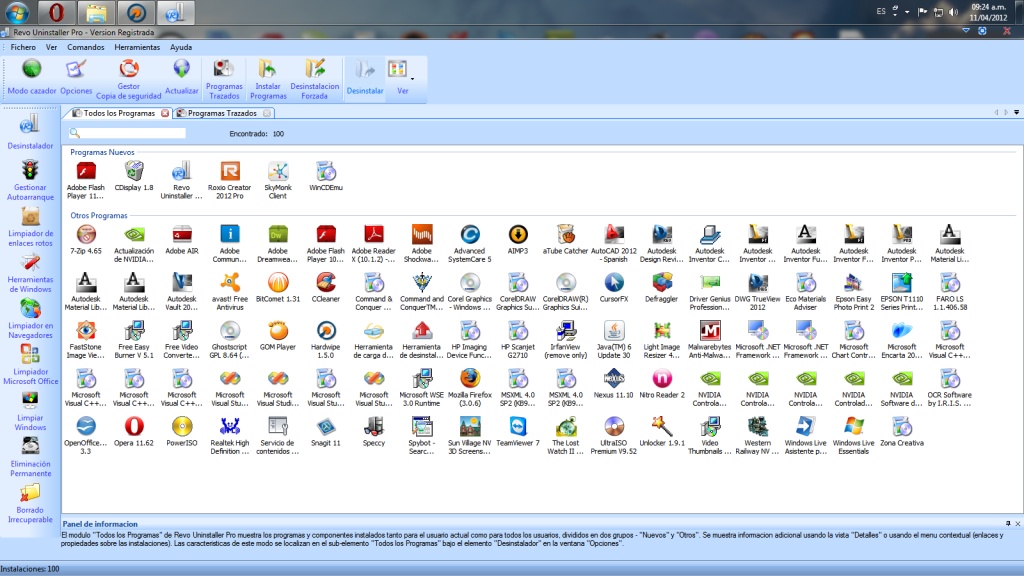Select the WinCDEmu program icon
This screenshot has width=1024, height=576.
click(x=326, y=176)
